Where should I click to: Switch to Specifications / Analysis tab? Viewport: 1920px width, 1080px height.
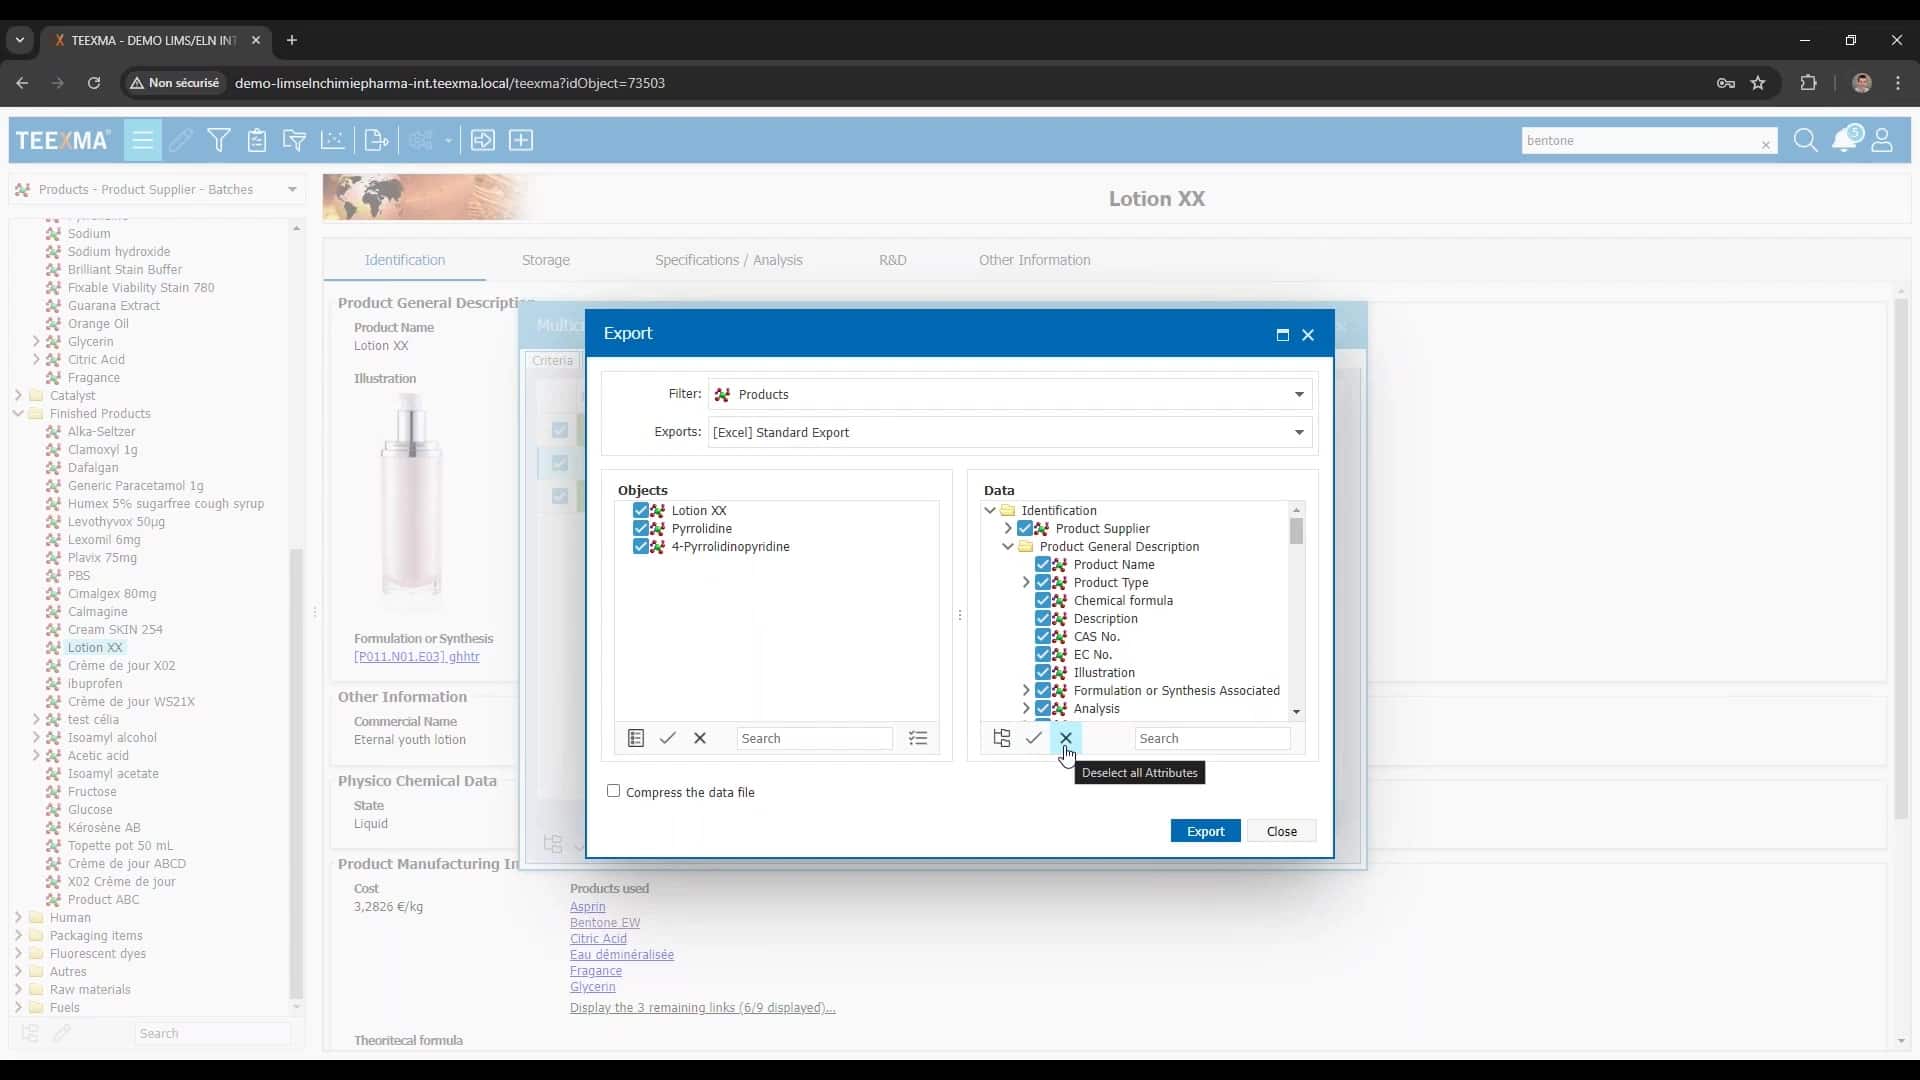point(729,260)
